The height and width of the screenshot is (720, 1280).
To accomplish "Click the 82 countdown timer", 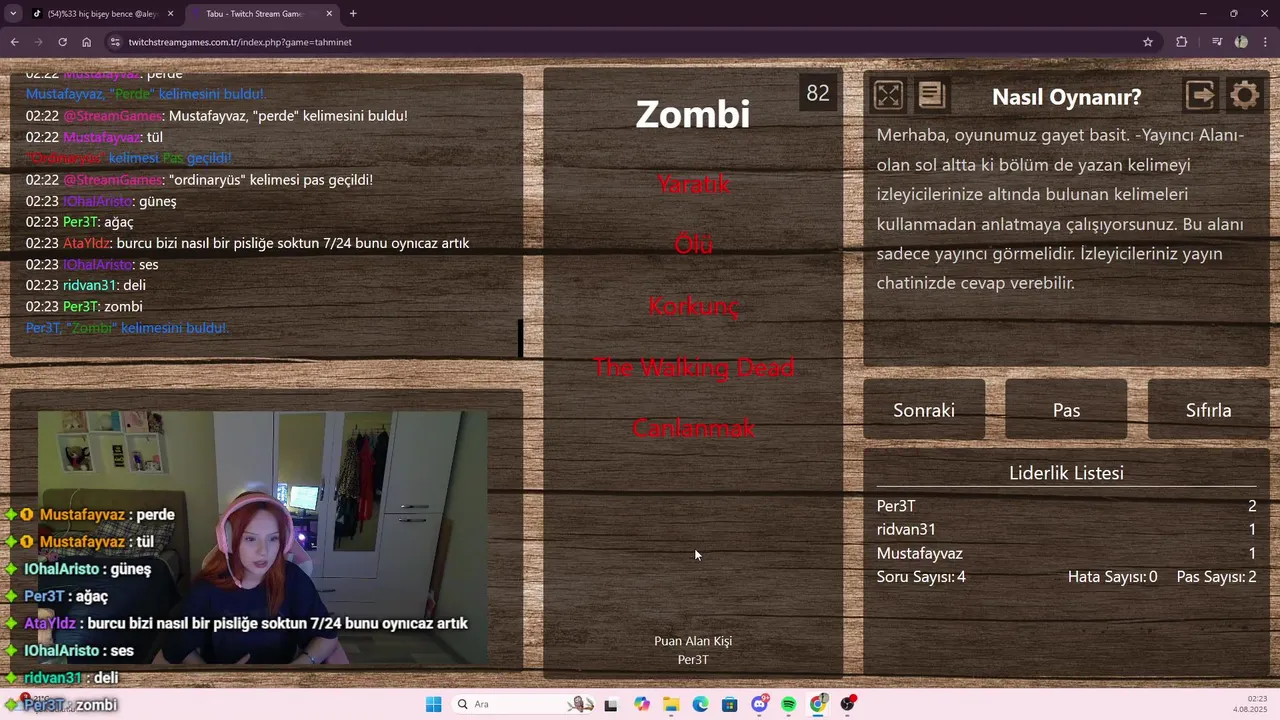I will coord(818,93).
